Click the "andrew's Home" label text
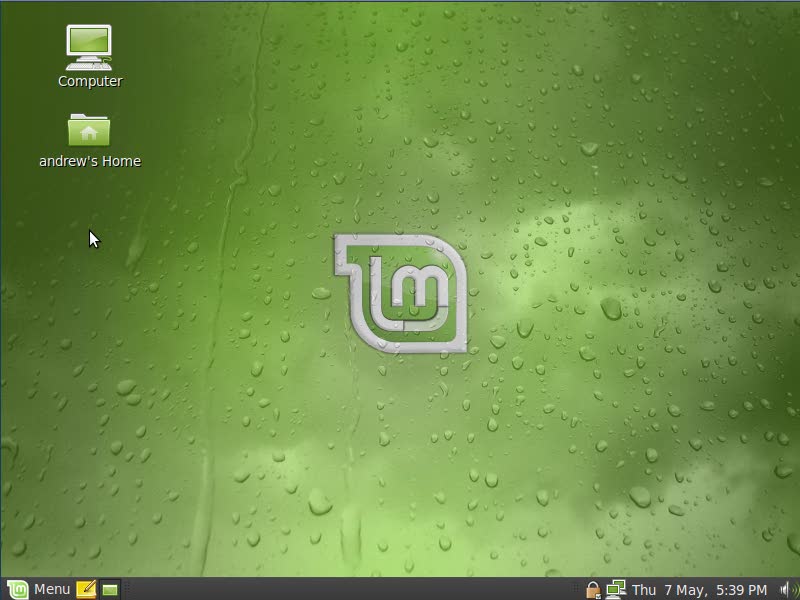The height and width of the screenshot is (600, 800). (x=90, y=161)
